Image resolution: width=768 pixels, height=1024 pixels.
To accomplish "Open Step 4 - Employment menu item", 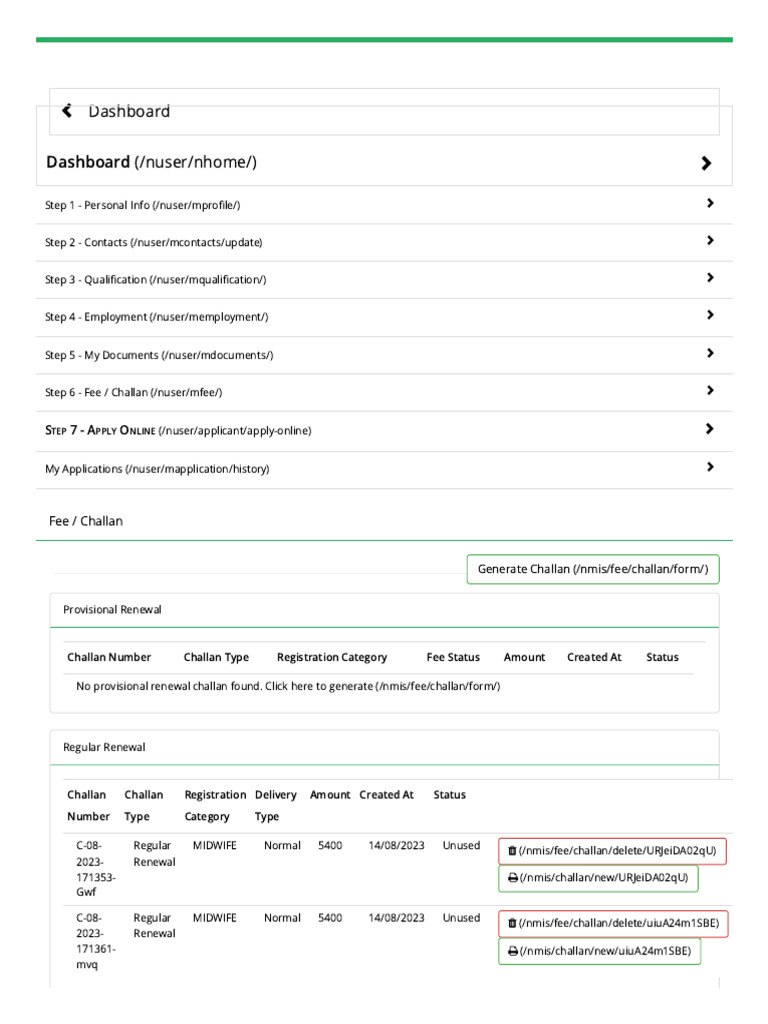I will coord(156,317).
